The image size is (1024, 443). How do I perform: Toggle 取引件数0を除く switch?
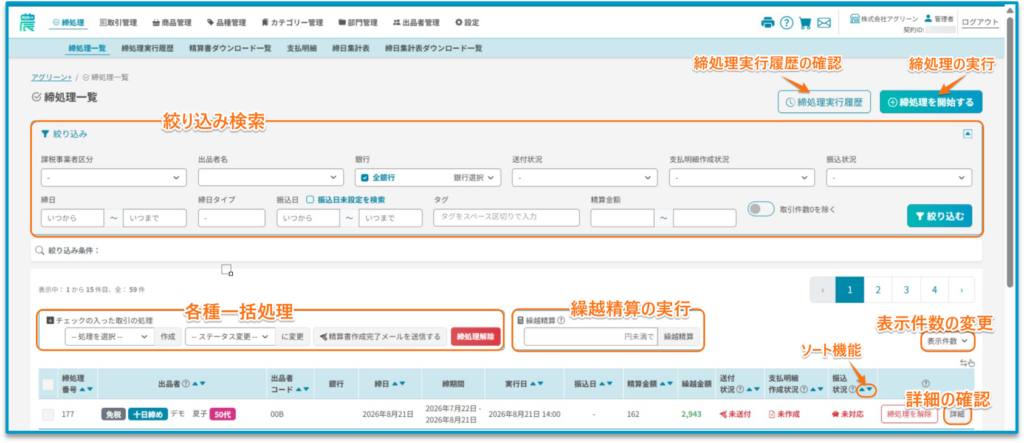point(760,210)
